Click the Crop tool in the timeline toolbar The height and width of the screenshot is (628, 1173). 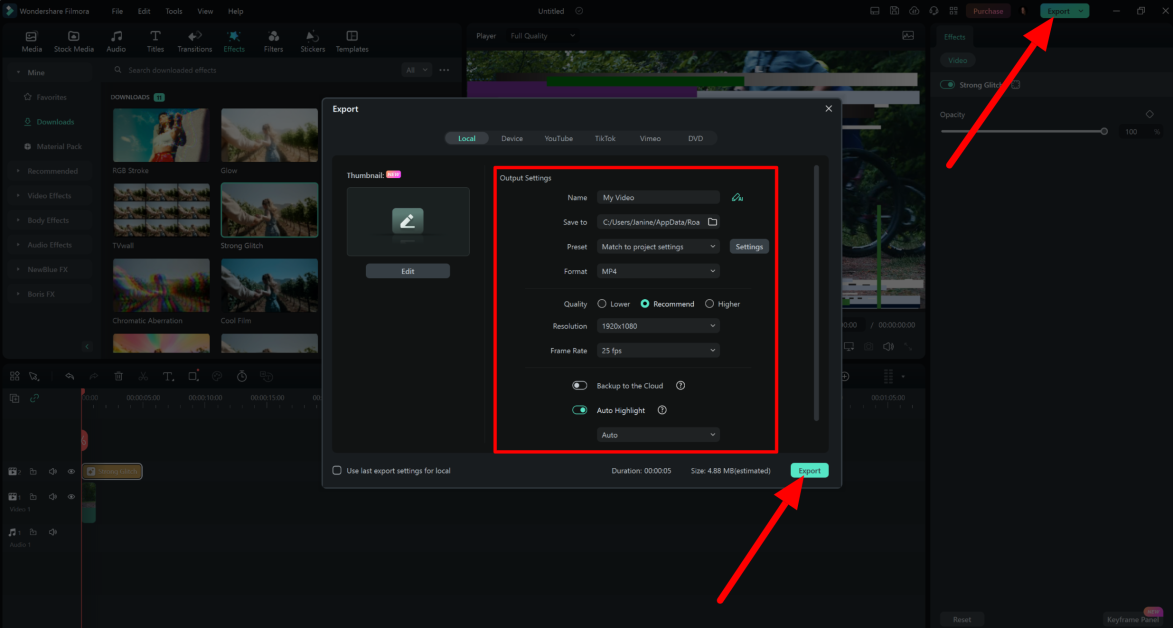193,376
